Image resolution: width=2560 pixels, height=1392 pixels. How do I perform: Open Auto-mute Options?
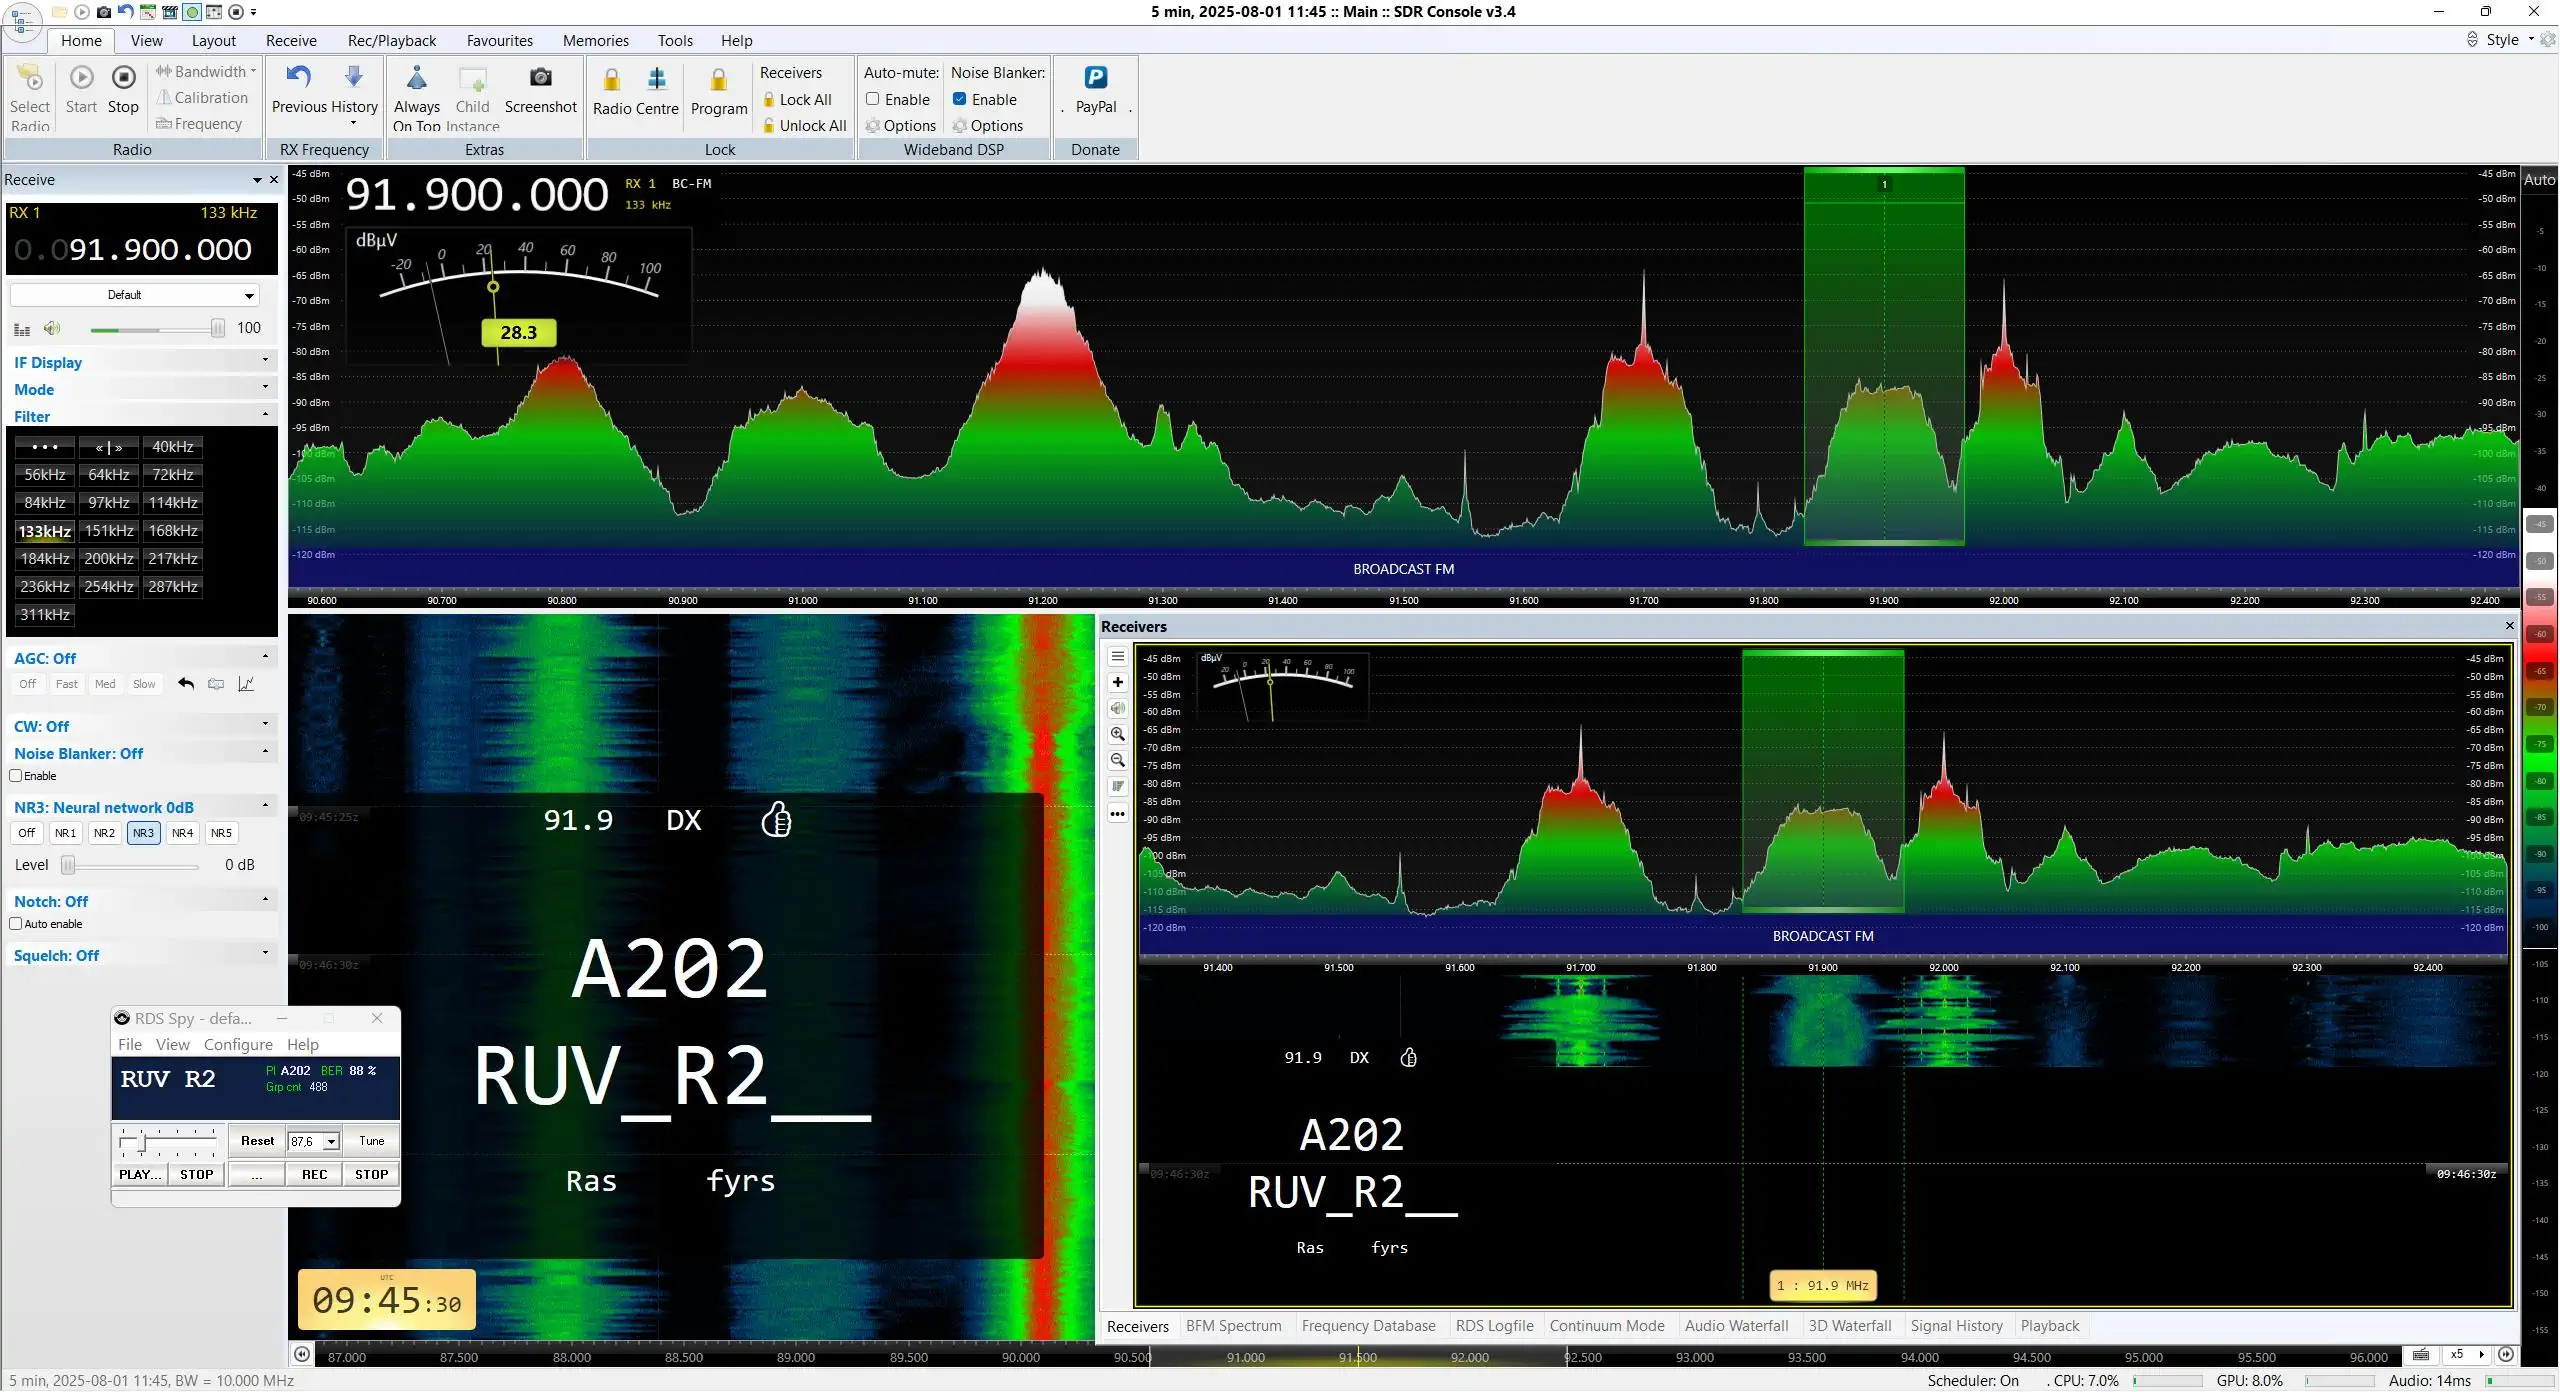[x=901, y=125]
